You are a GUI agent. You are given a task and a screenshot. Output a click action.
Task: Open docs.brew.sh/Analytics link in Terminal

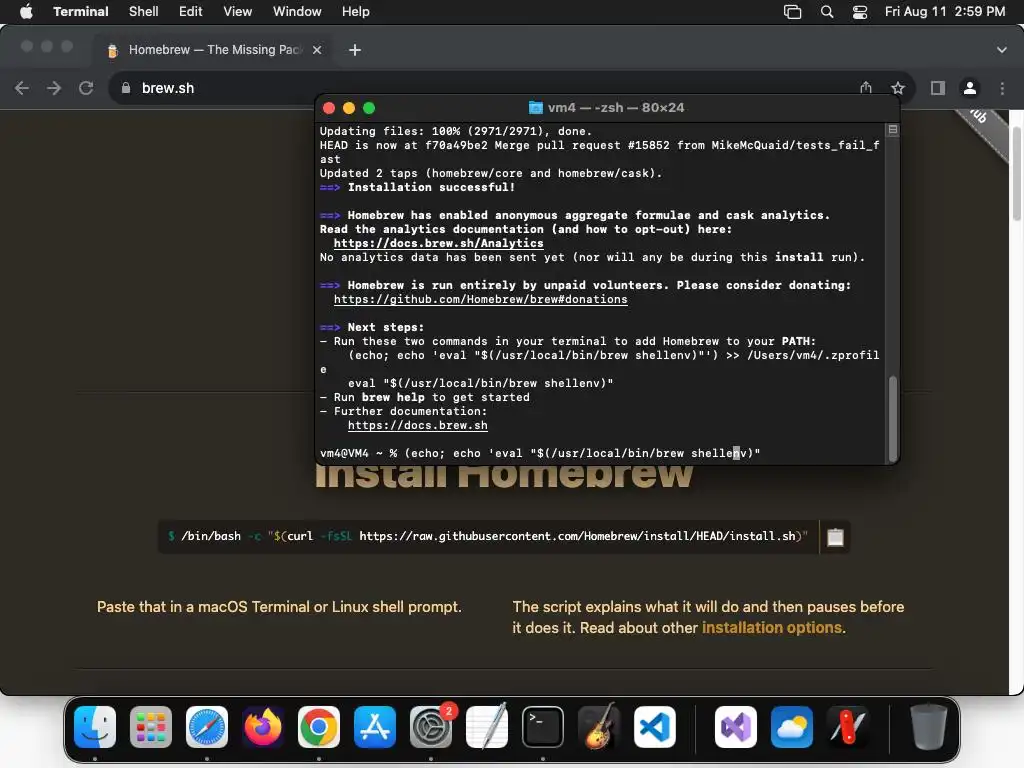[x=438, y=243]
